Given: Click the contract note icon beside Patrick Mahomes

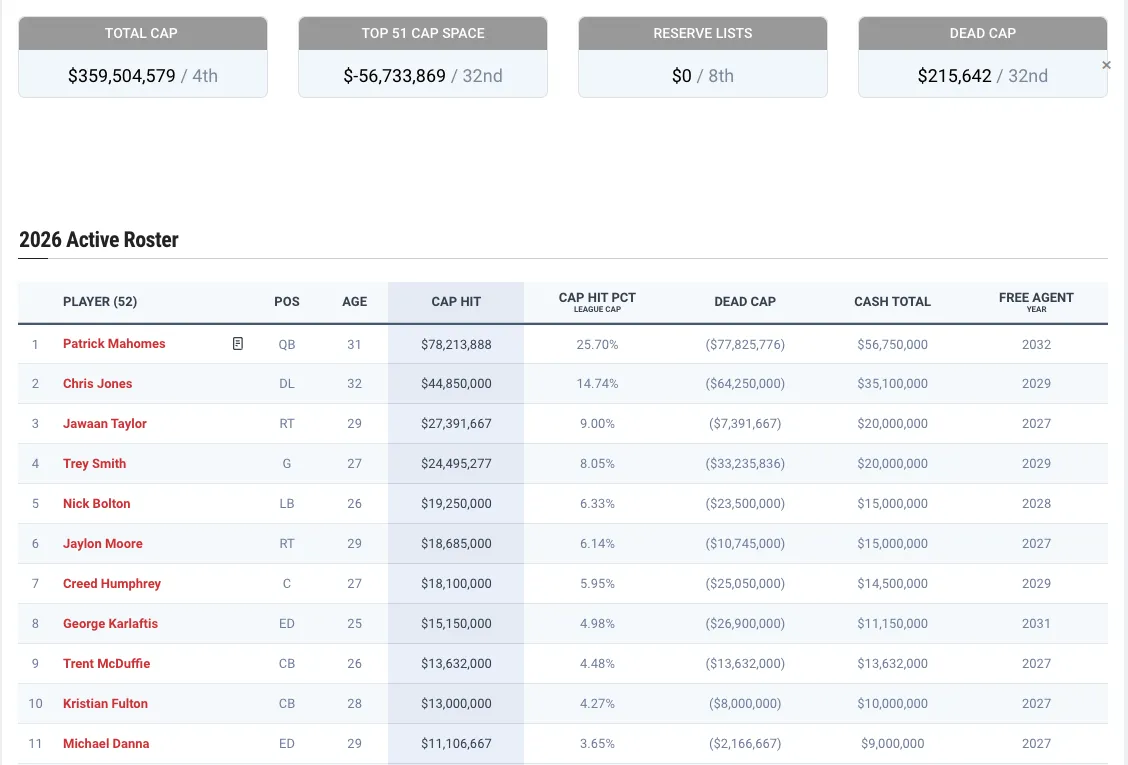Looking at the screenshot, I should (238, 344).
